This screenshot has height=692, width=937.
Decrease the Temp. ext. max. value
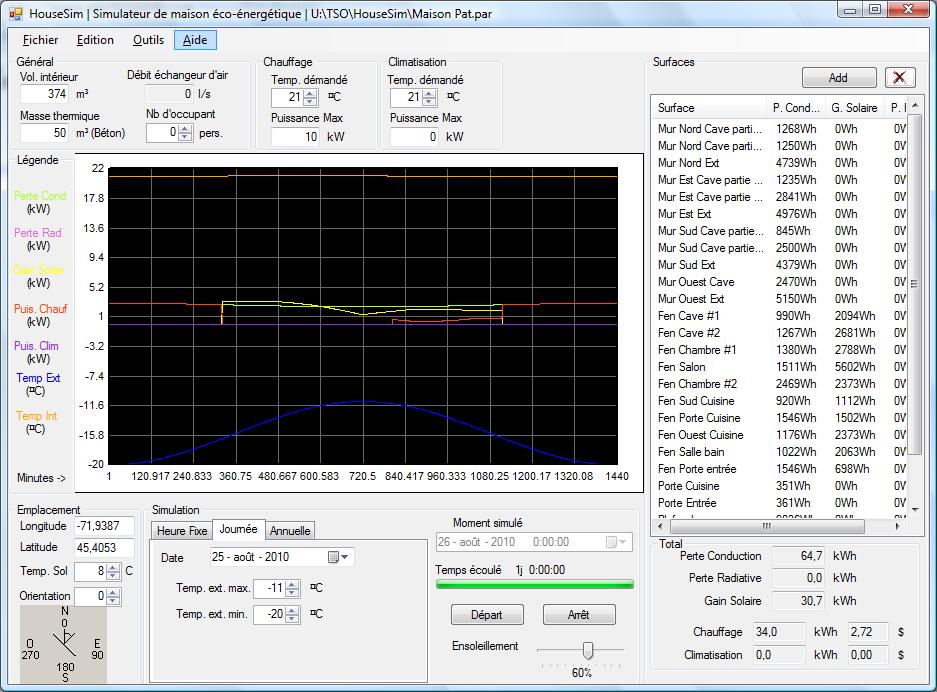tap(293, 592)
